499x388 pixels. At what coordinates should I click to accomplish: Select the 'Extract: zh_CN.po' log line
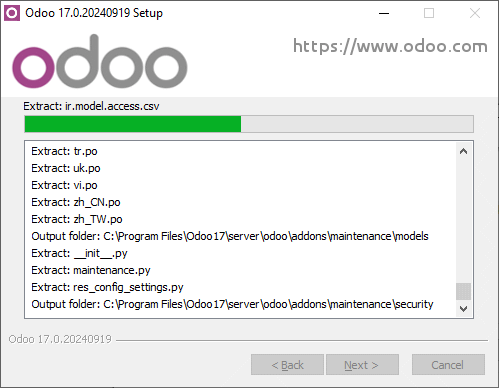[76, 202]
